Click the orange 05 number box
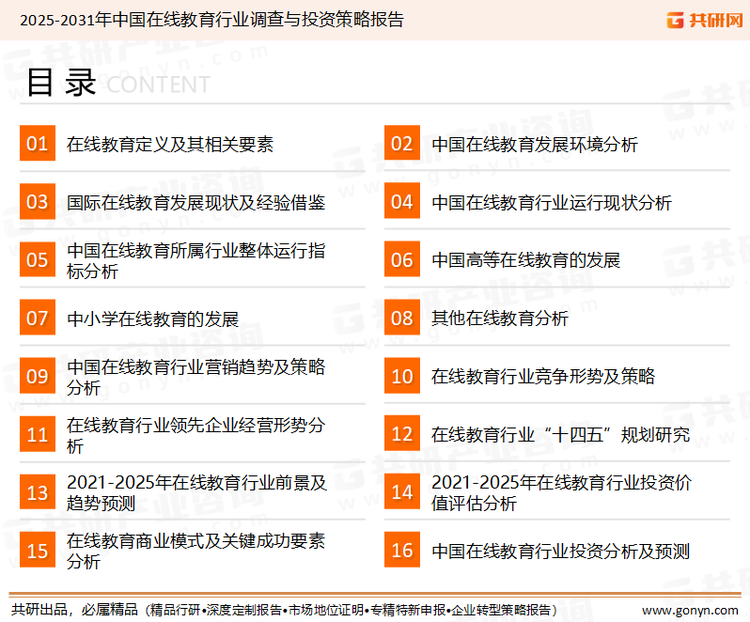The width and height of the screenshot is (750, 622). point(37,259)
